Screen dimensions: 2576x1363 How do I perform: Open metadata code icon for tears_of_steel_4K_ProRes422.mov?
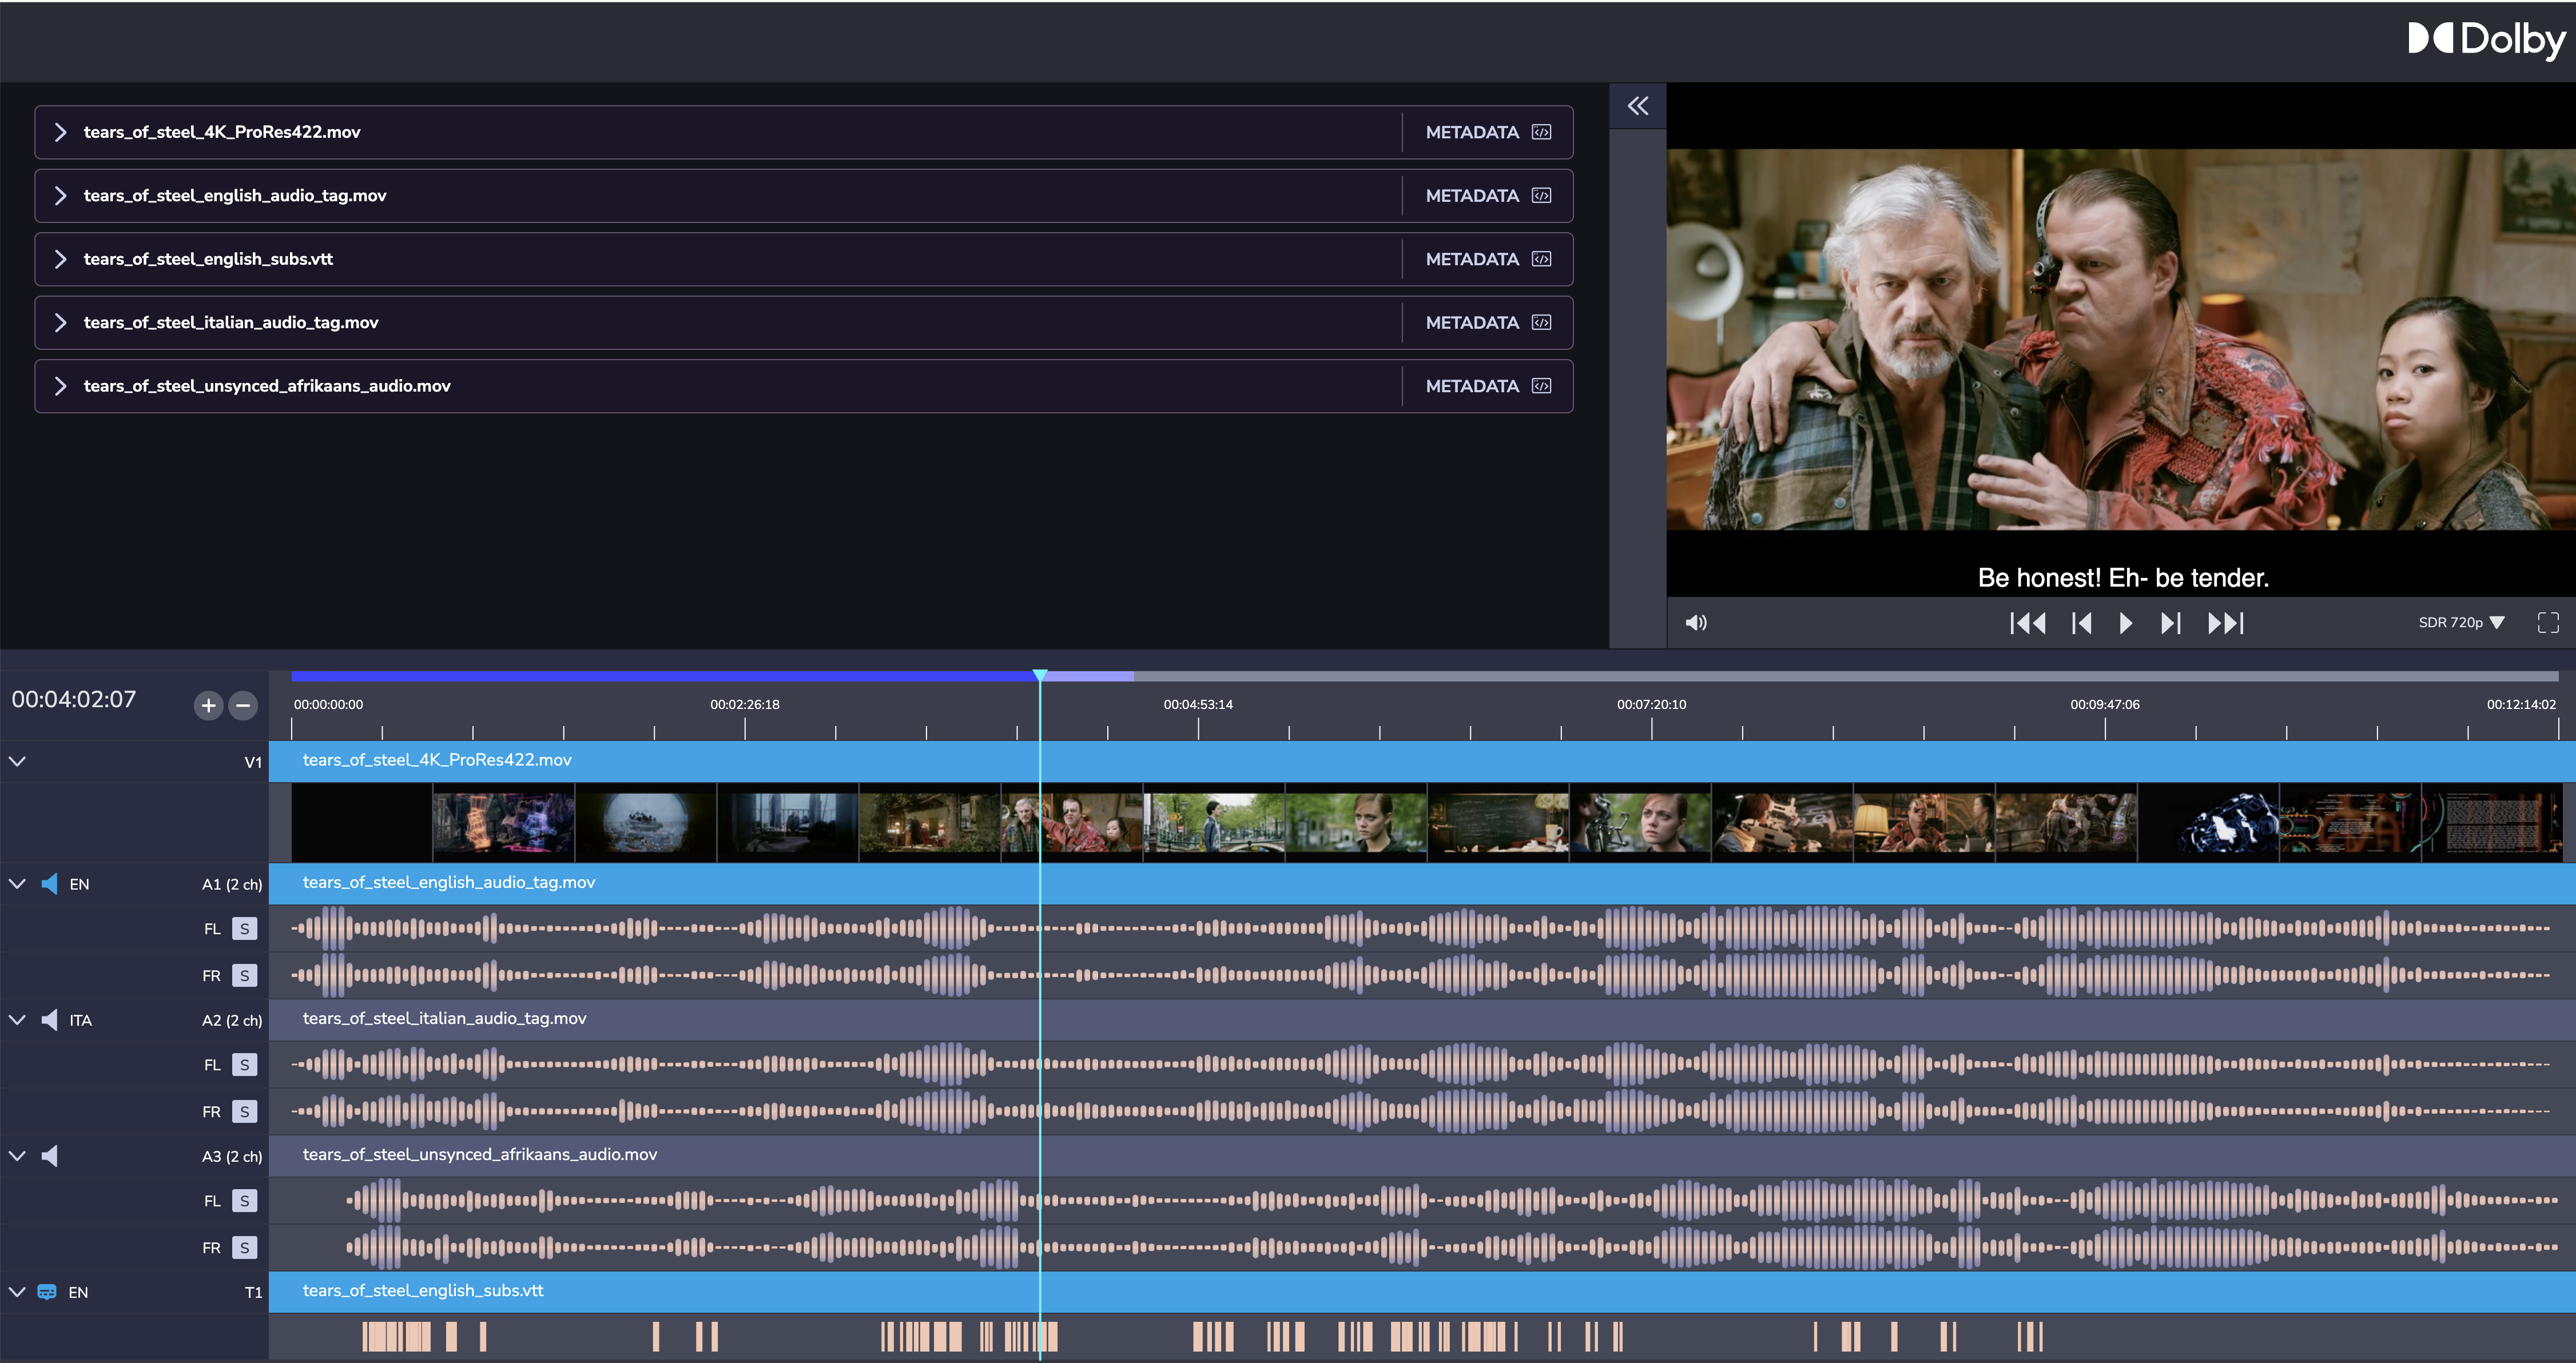pyautogui.click(x=1541, y=132)
